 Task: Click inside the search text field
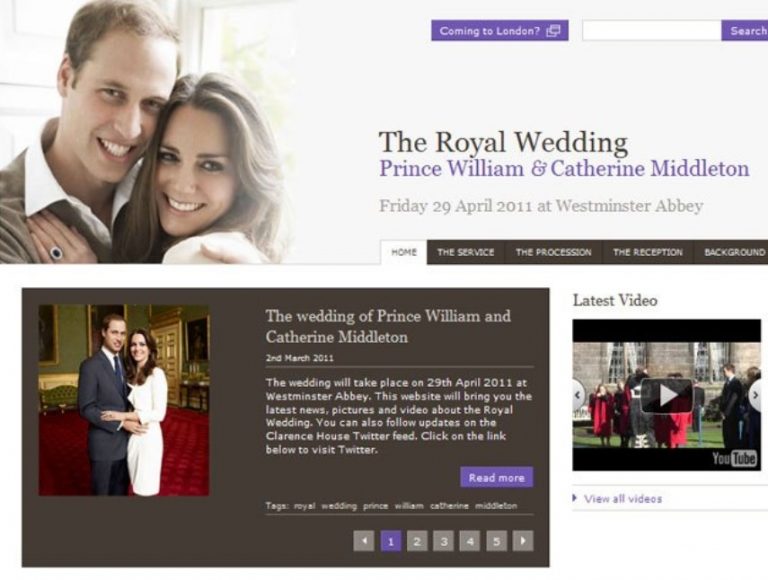(x=651, y=30)
